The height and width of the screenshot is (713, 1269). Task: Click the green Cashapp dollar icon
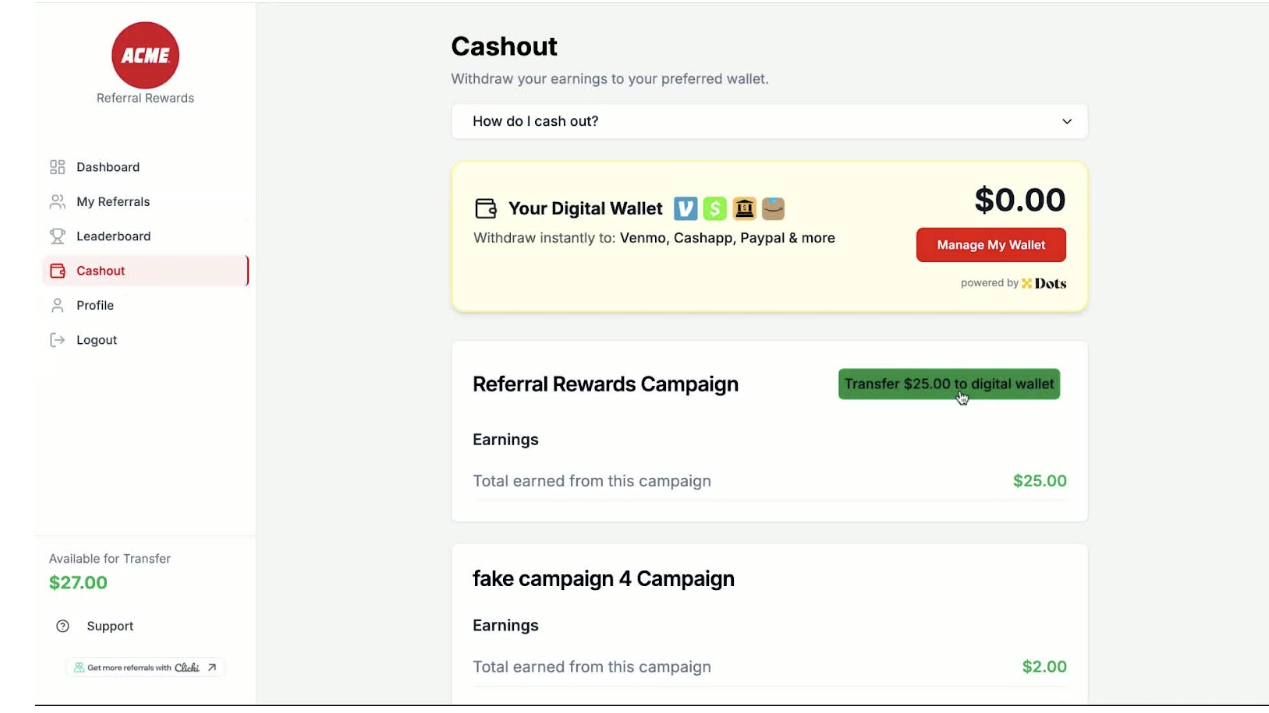pos(714,208)
